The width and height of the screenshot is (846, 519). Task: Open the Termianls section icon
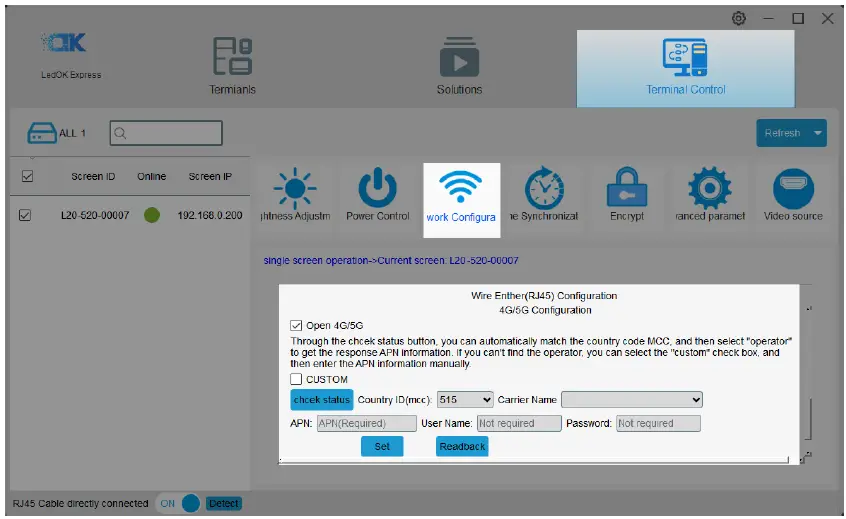pos(233,56)
